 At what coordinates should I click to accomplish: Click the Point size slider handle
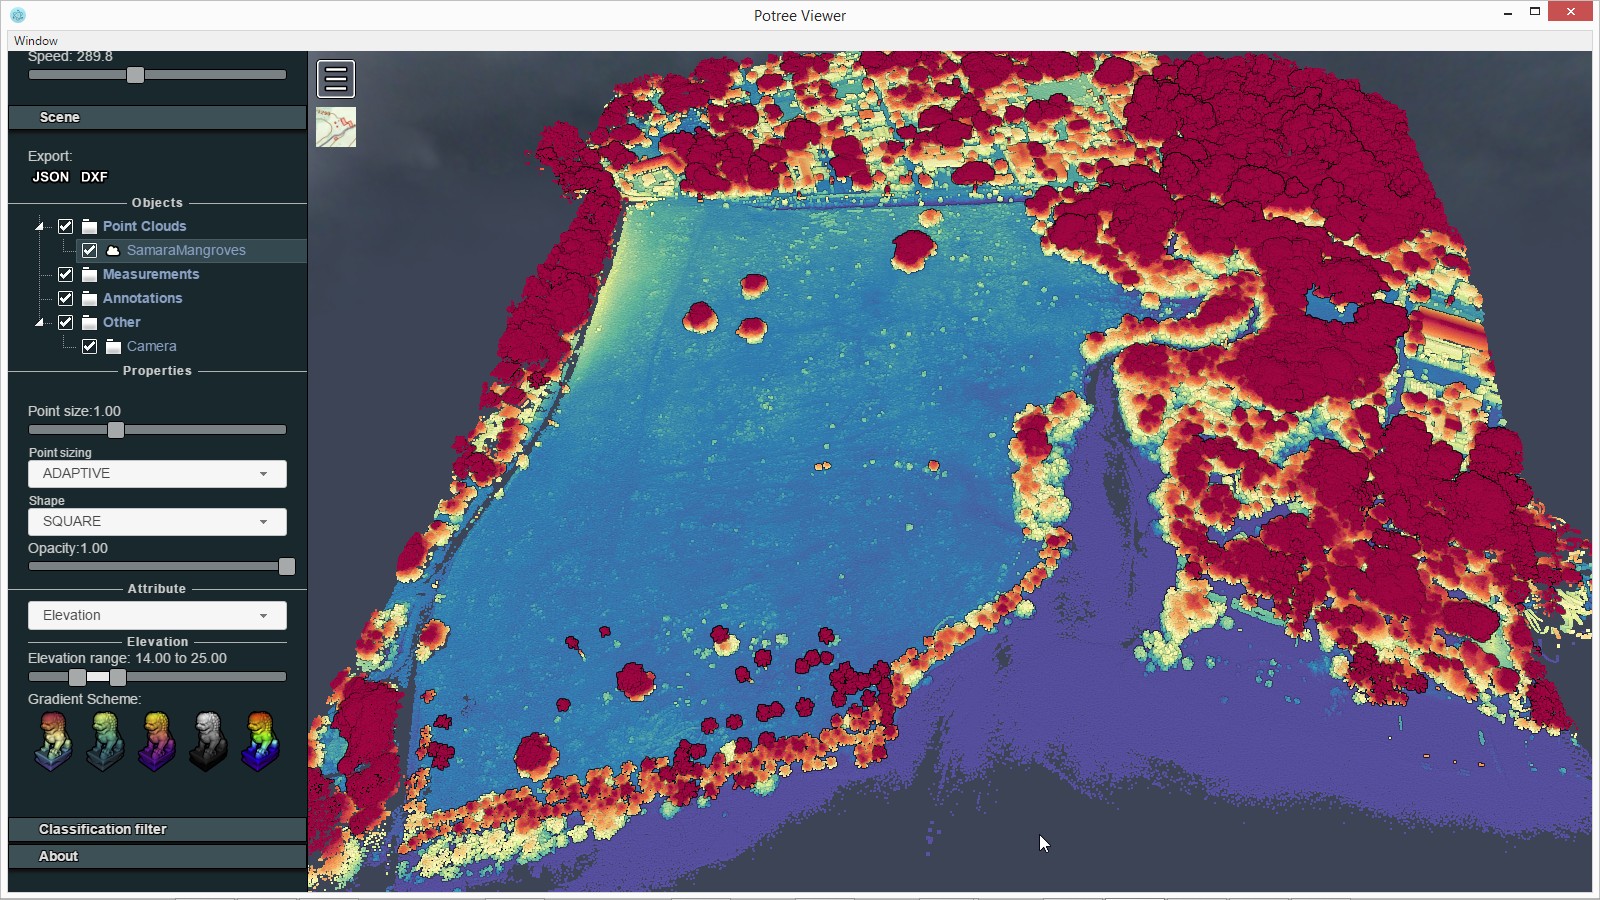[116, 430]
